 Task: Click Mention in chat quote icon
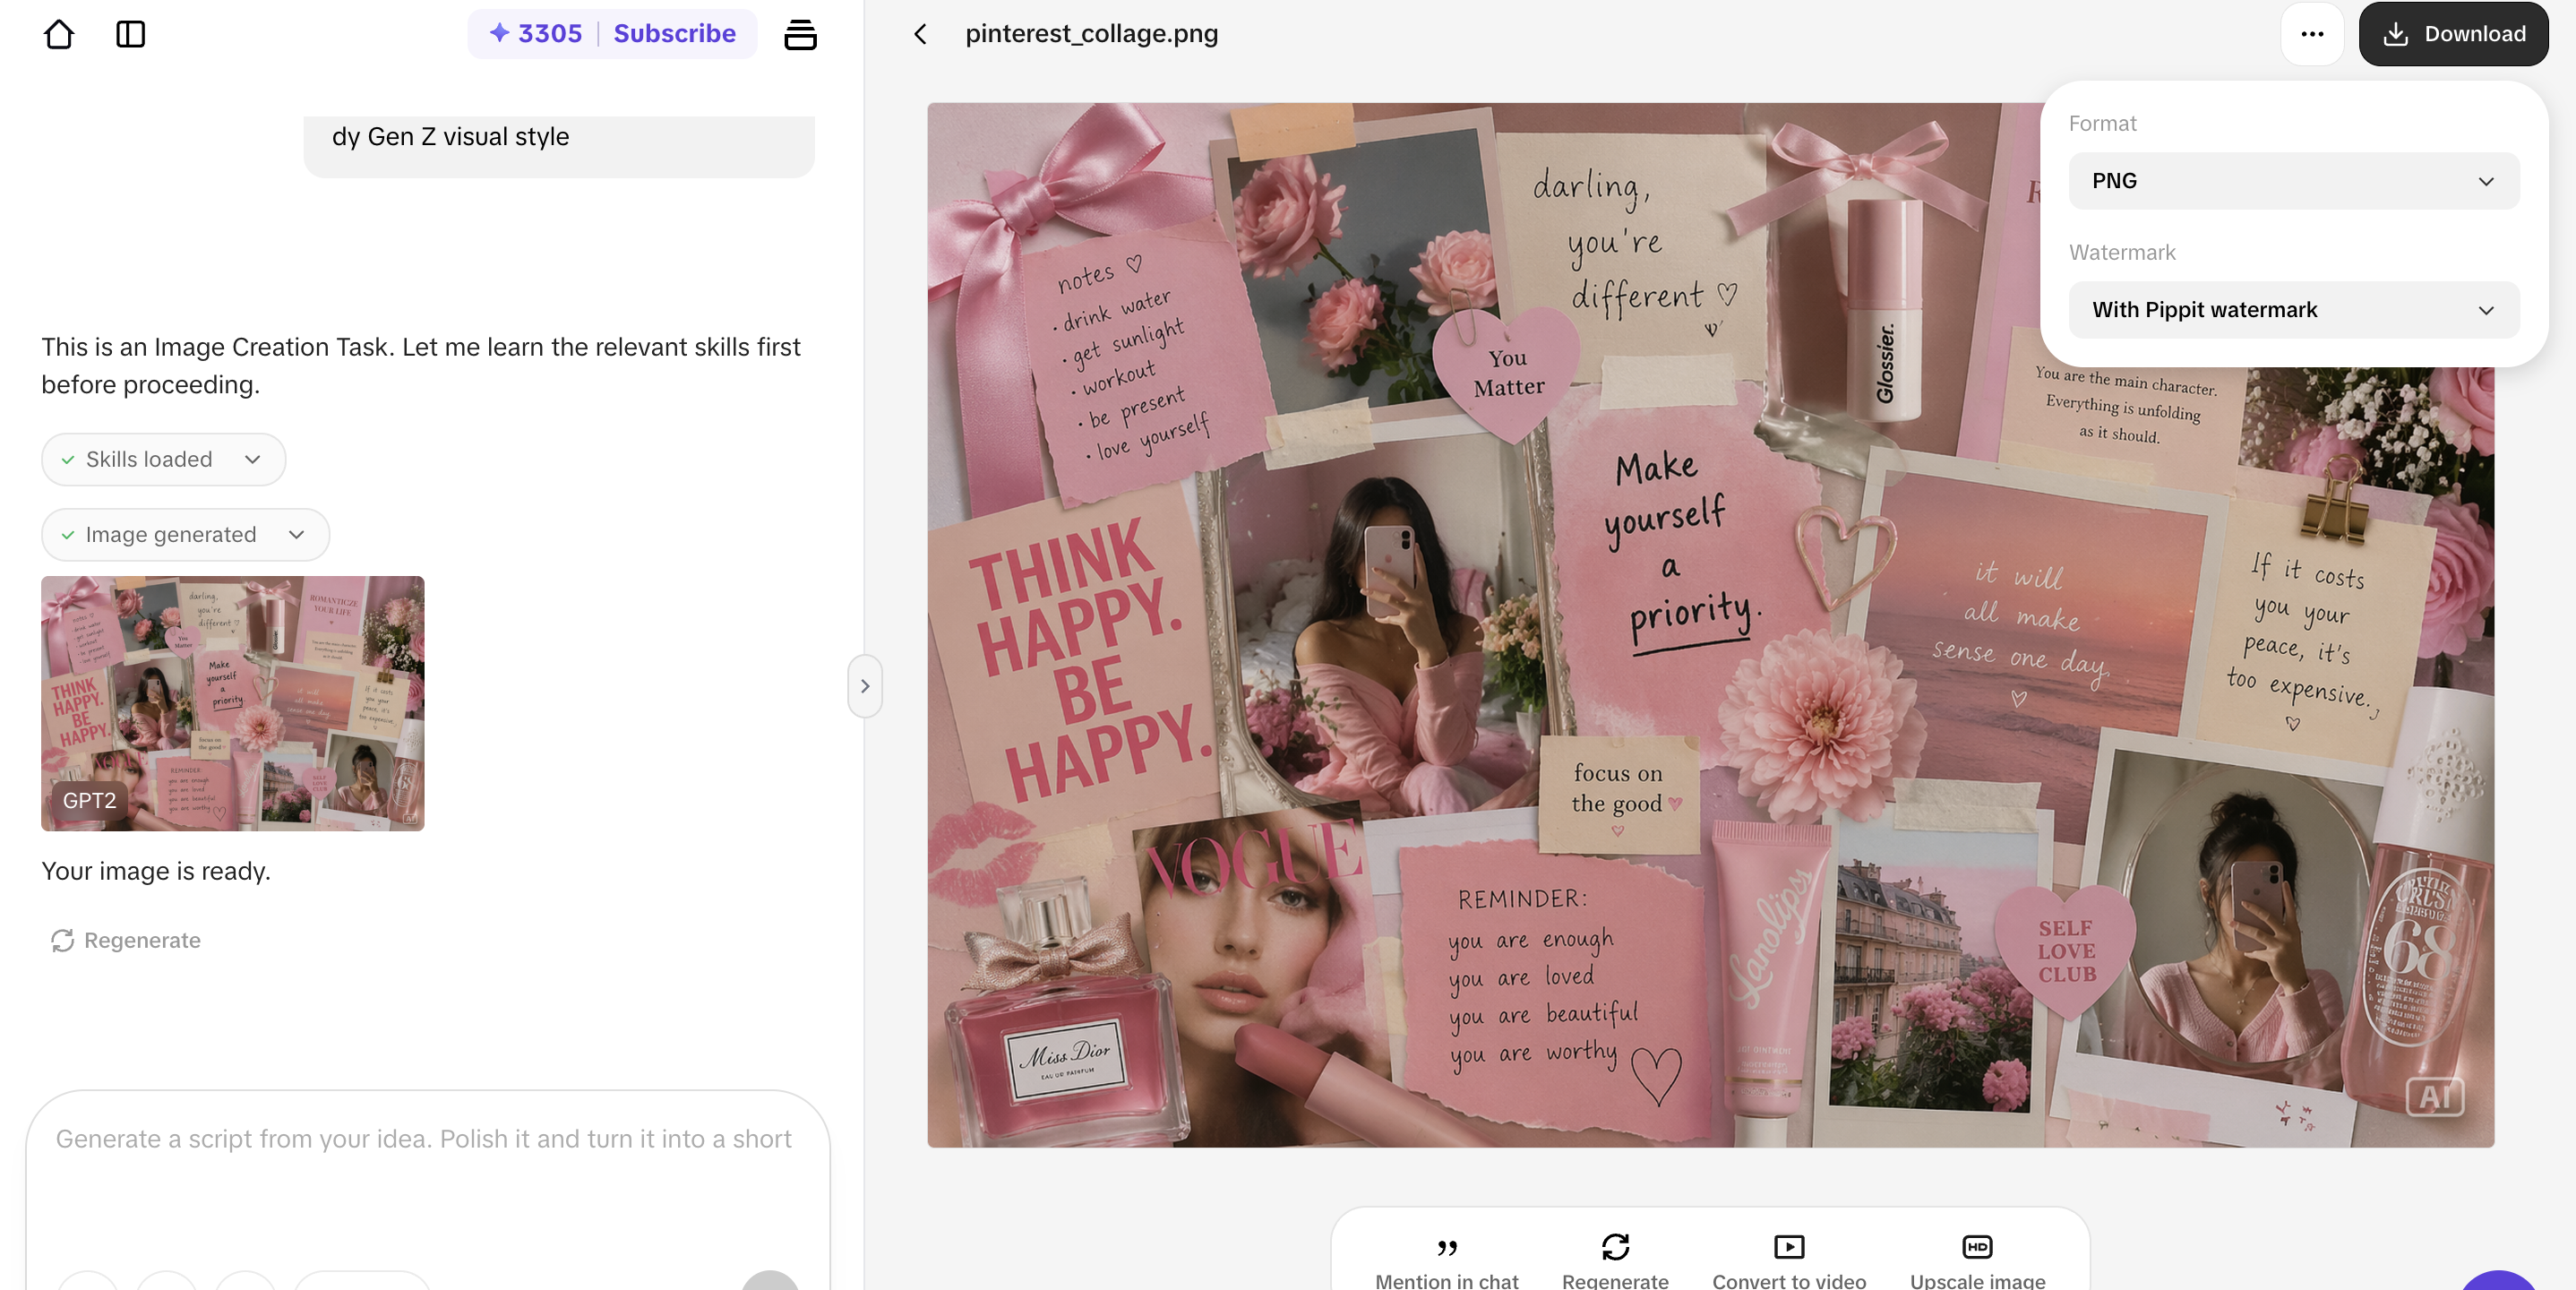point(1446,1247)
